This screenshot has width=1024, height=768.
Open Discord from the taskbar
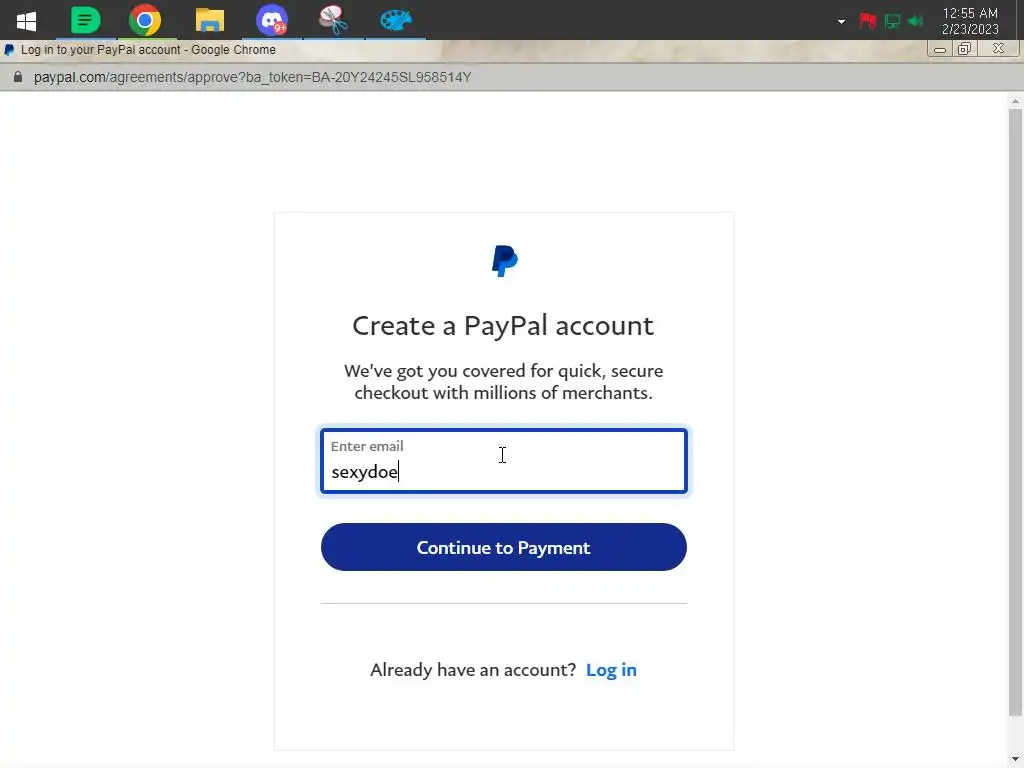pos(272,20)
